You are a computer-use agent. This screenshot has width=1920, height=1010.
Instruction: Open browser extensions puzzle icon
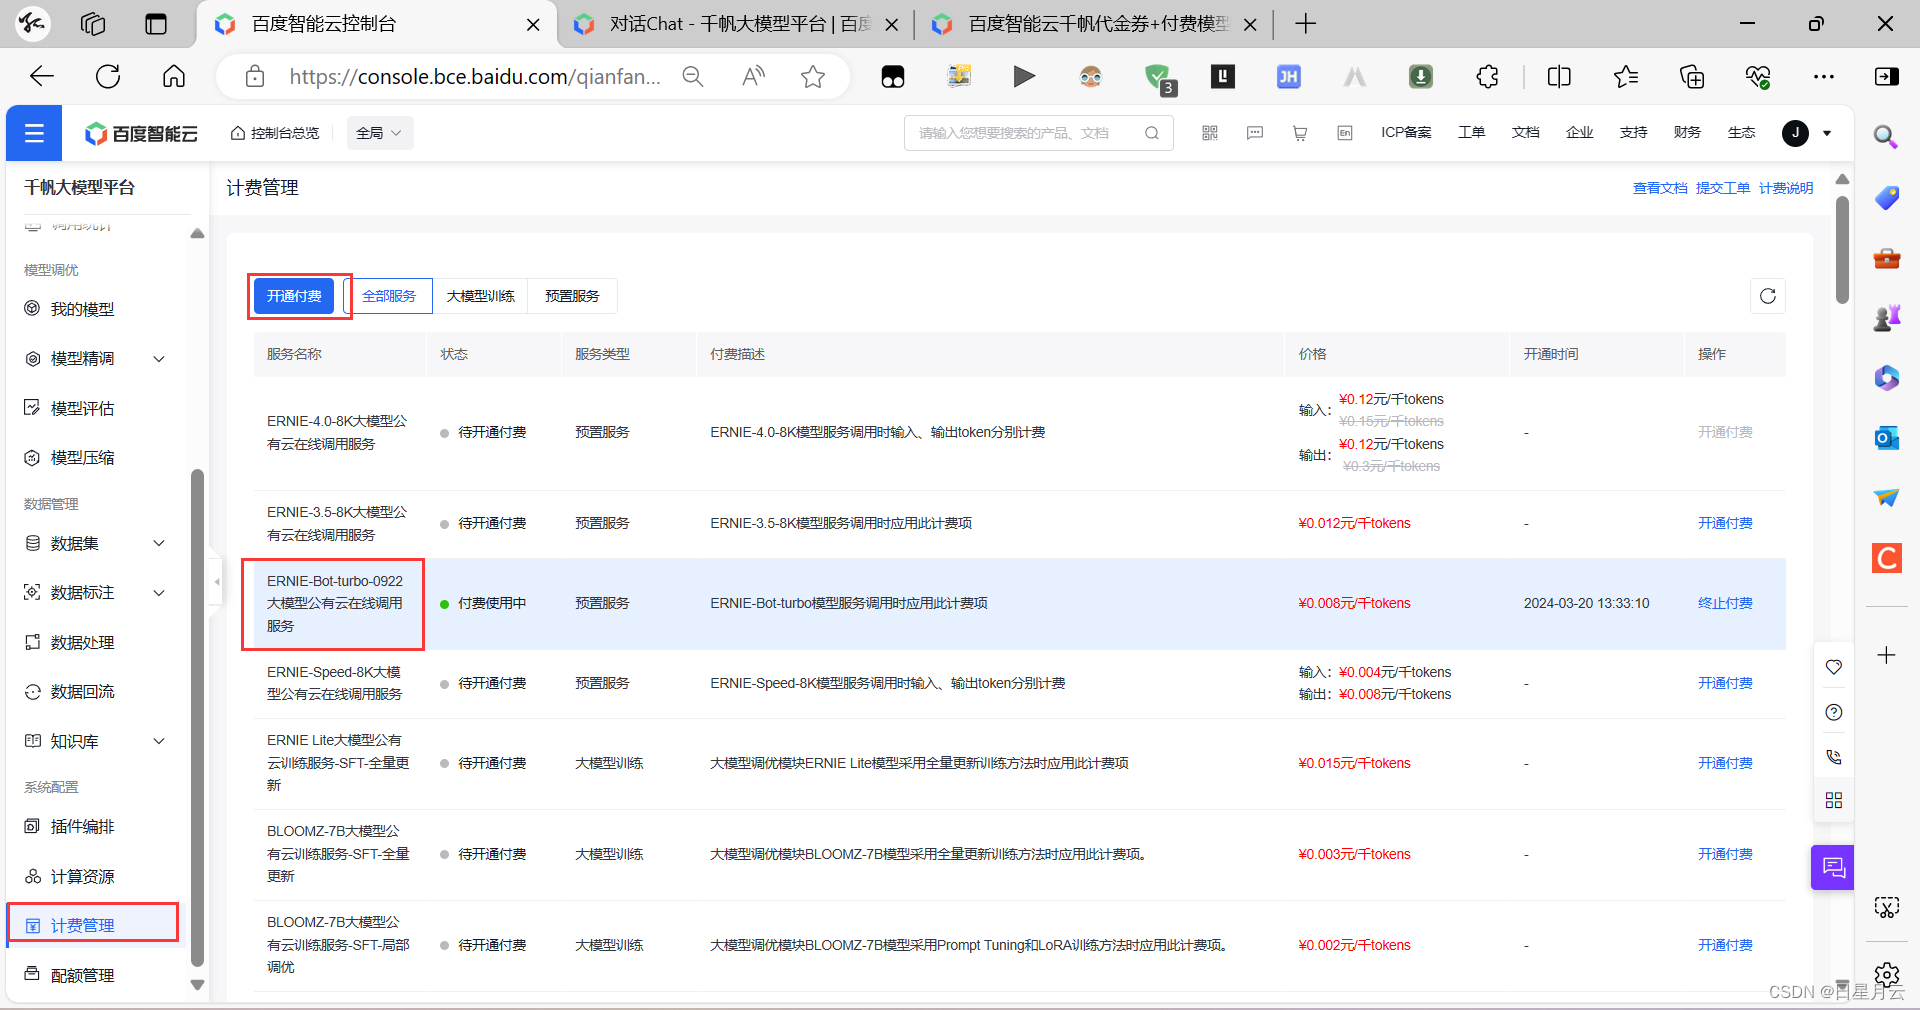(x=1487, y=76)
